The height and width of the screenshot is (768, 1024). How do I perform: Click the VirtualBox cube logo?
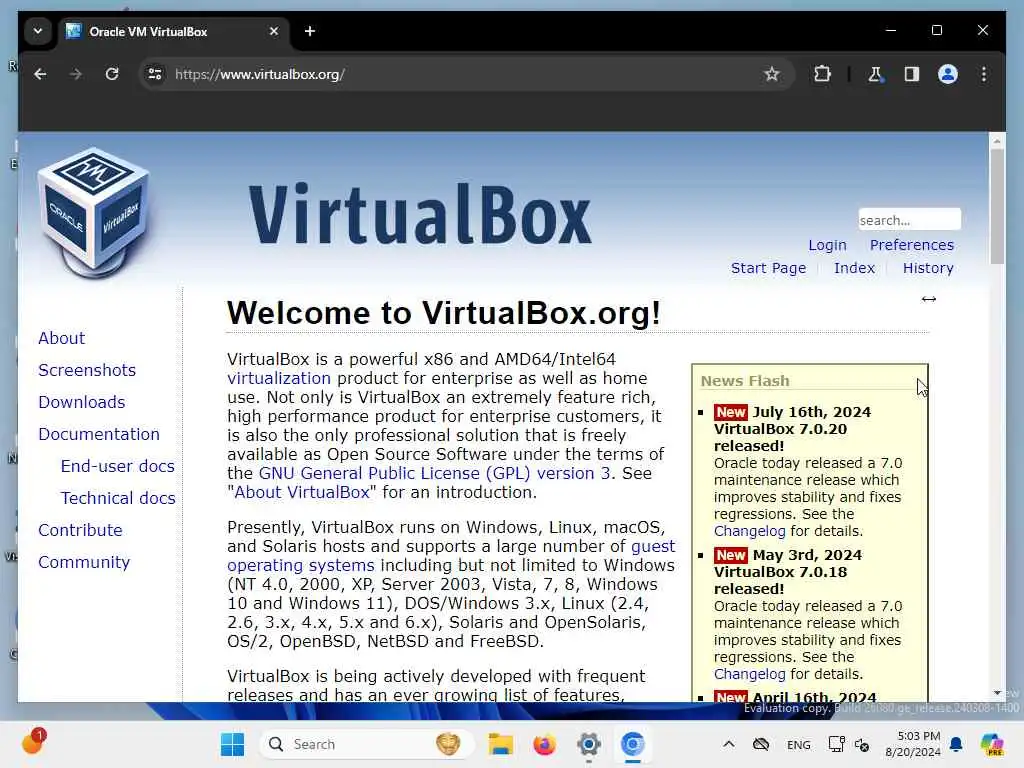(x=93, y=212)
